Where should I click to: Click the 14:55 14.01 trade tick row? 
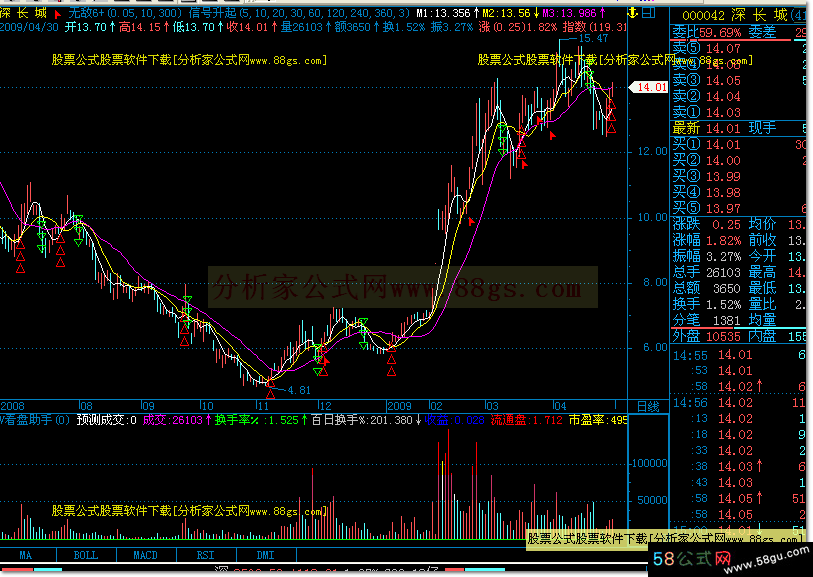click(x=739, y=355)
